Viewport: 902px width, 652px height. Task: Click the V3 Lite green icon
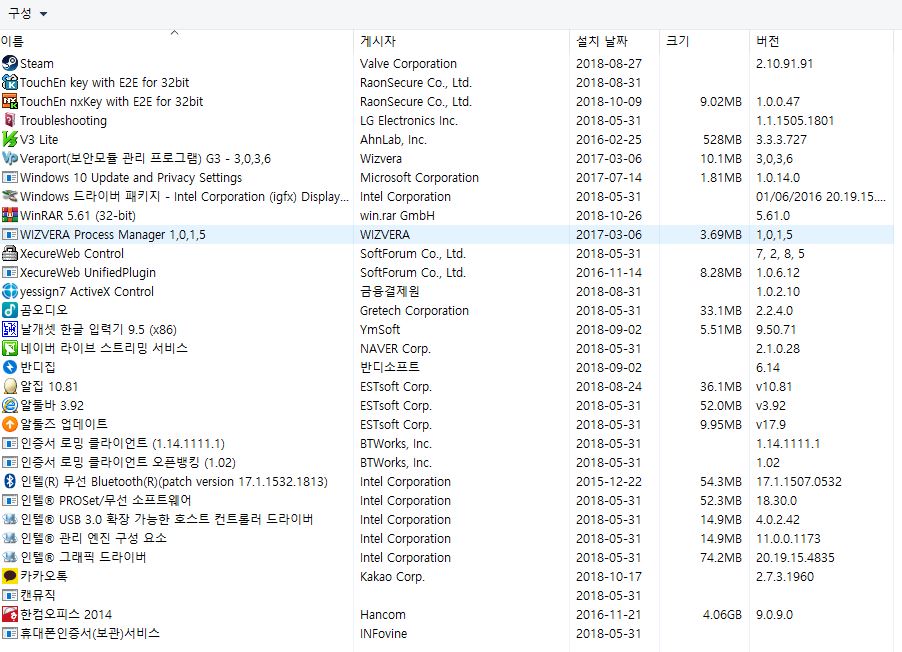click(10, 139)
